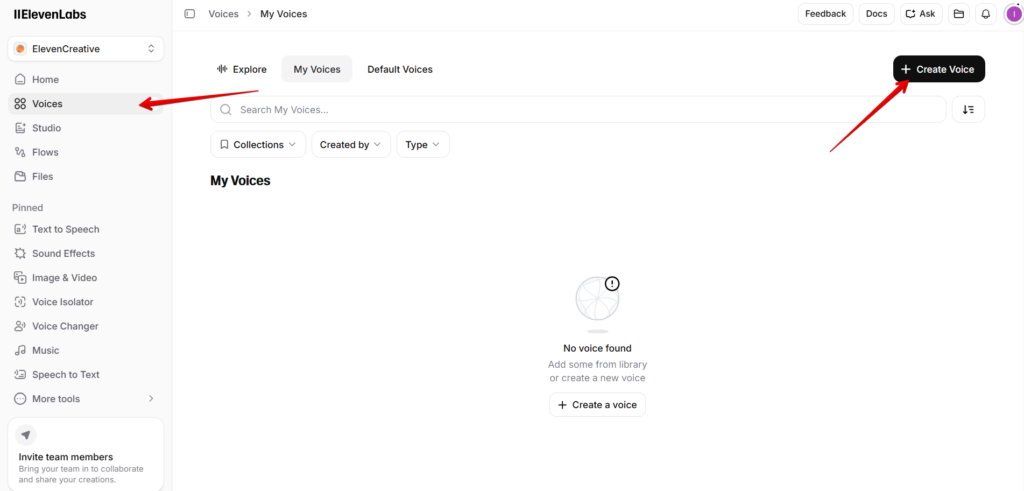Click the Text to Speech icon
This screenshot has height=491, width=1024.
(x=20, y=229)
